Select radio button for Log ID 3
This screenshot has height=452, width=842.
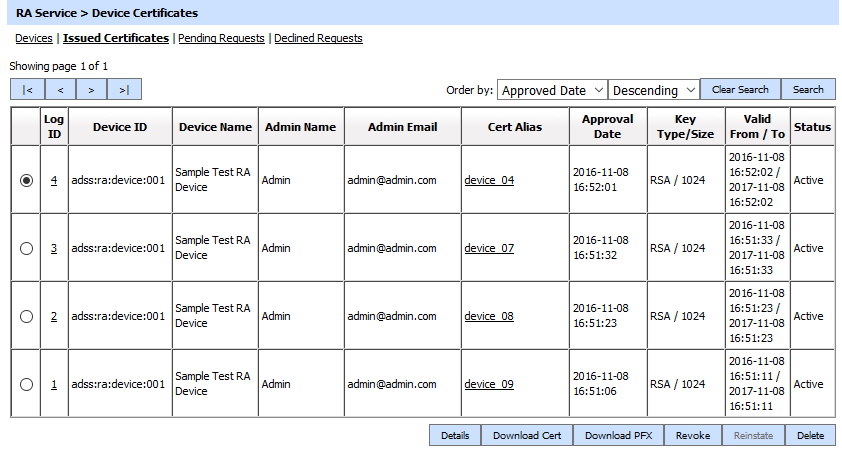tap(26, 248)
